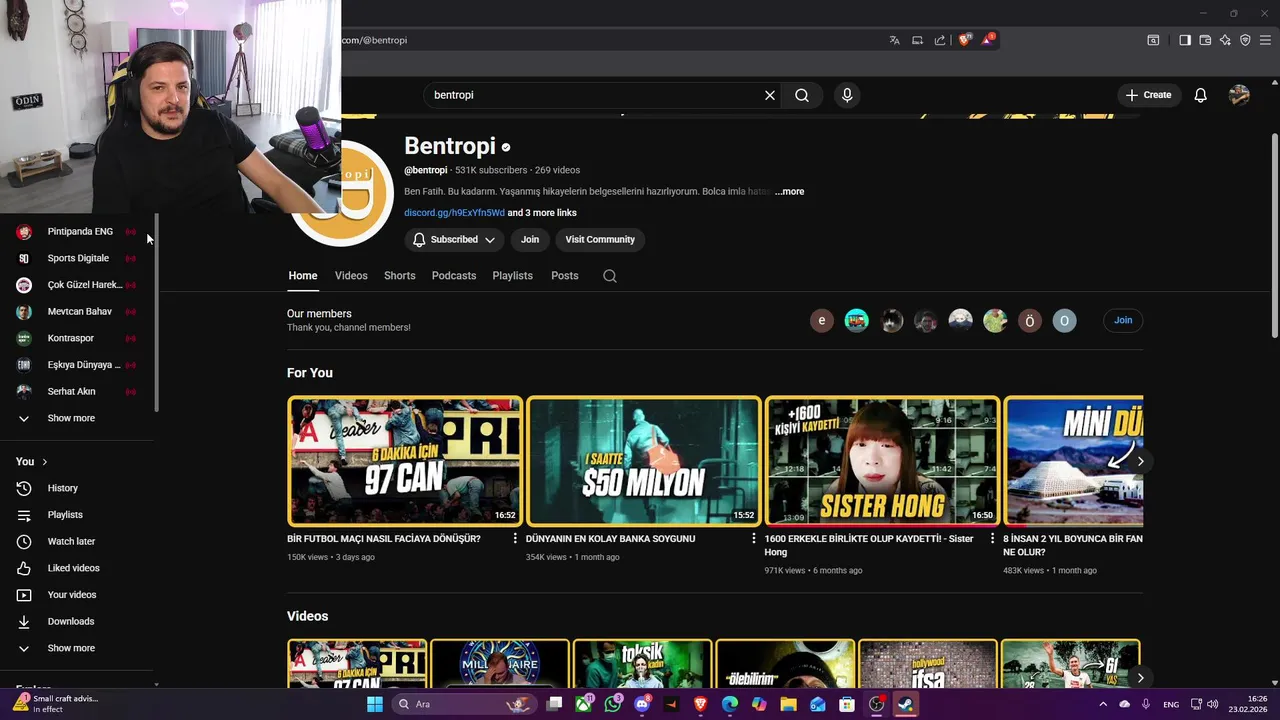
Task: Click Join button beside Subscribed
Action: point(530,240)
